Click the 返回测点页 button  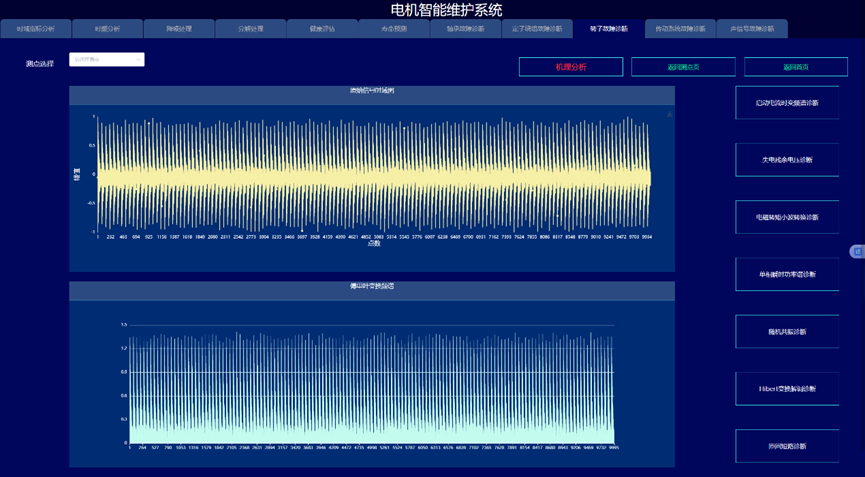pyautogui.click(x=683, y=67)
